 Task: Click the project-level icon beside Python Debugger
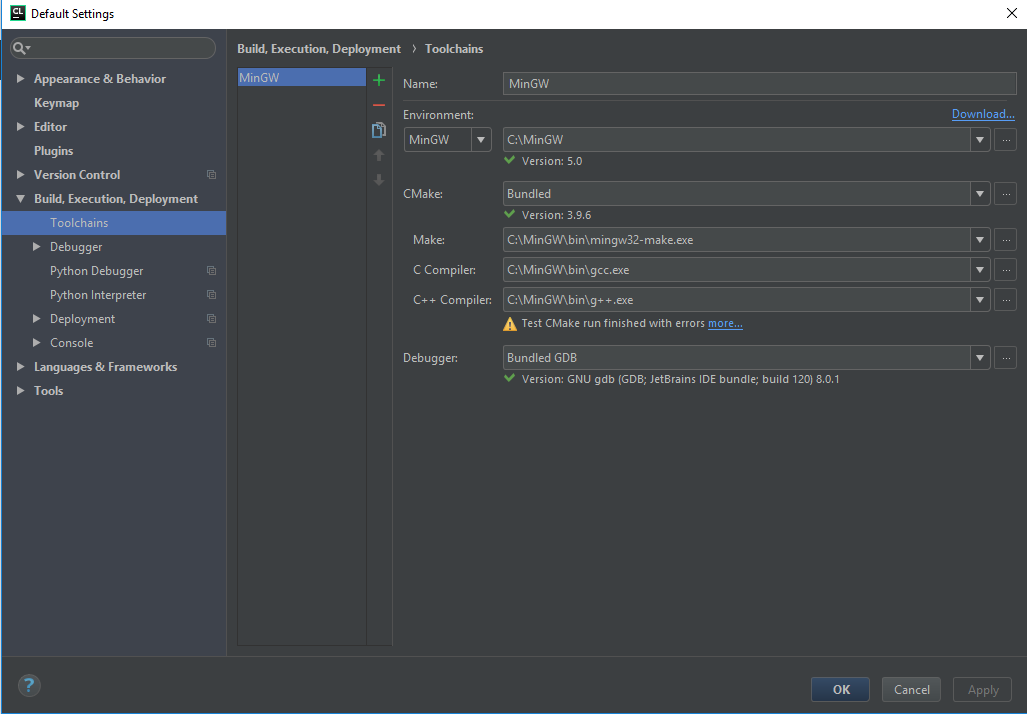tap(212, 271)
